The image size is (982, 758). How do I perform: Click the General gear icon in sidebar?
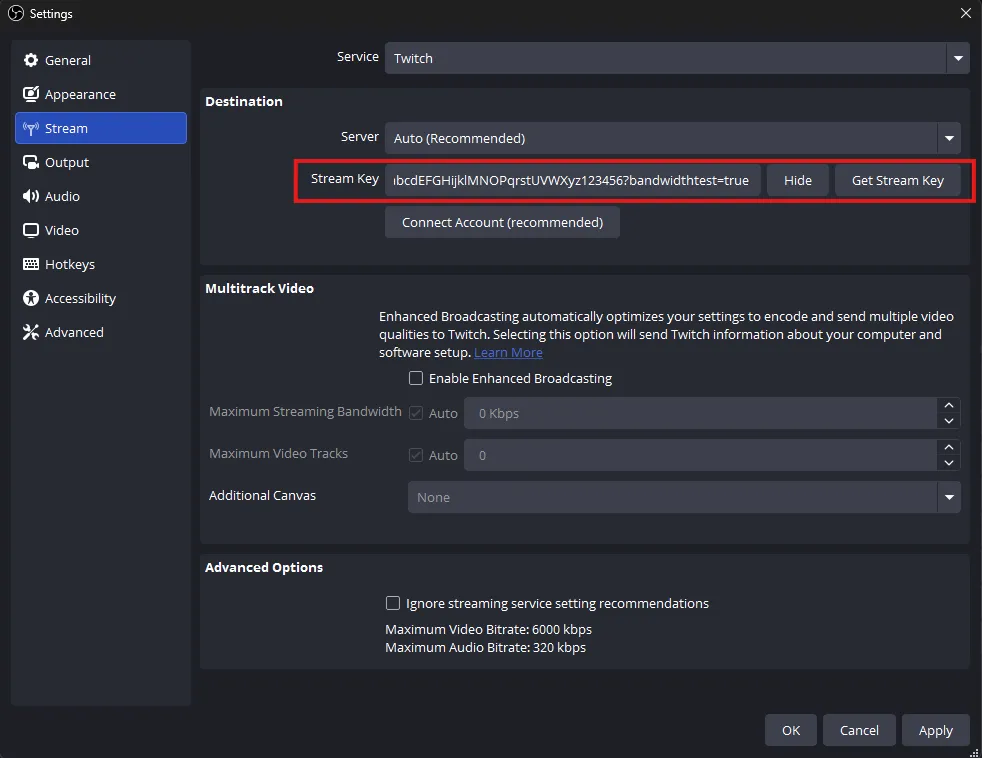click(31, 61)
